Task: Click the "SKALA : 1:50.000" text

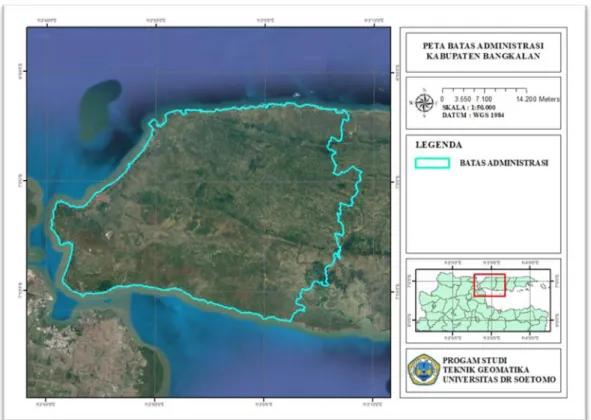Action: (469, 107)
